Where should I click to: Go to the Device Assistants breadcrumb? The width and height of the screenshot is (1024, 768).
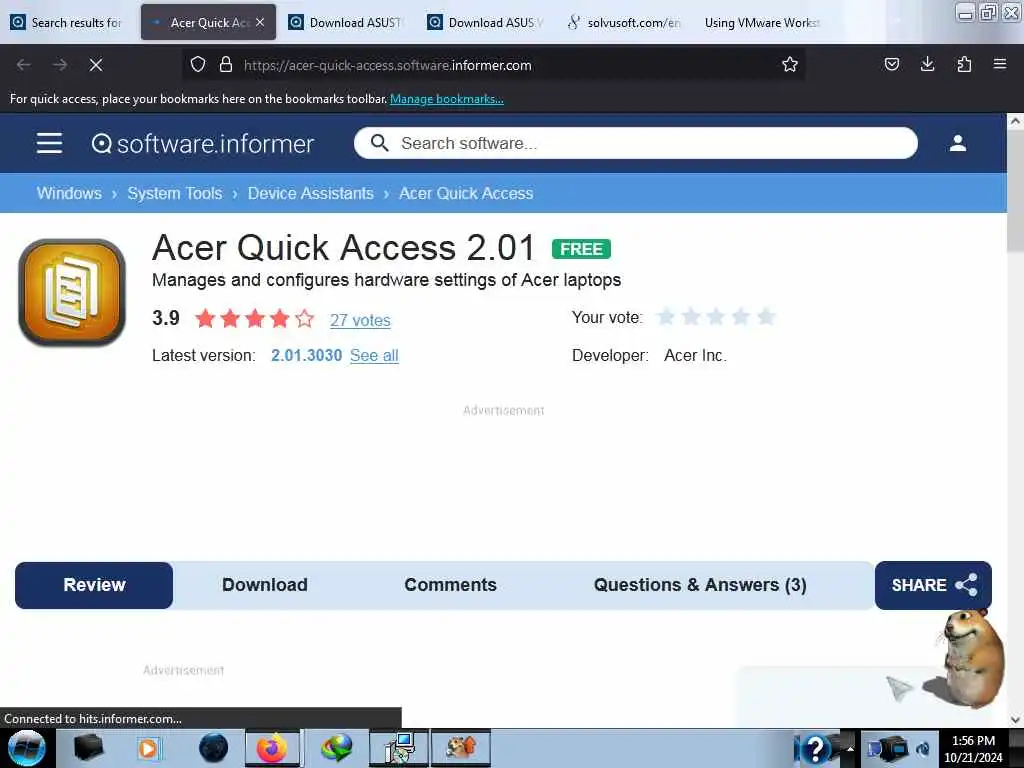(311, 193)
